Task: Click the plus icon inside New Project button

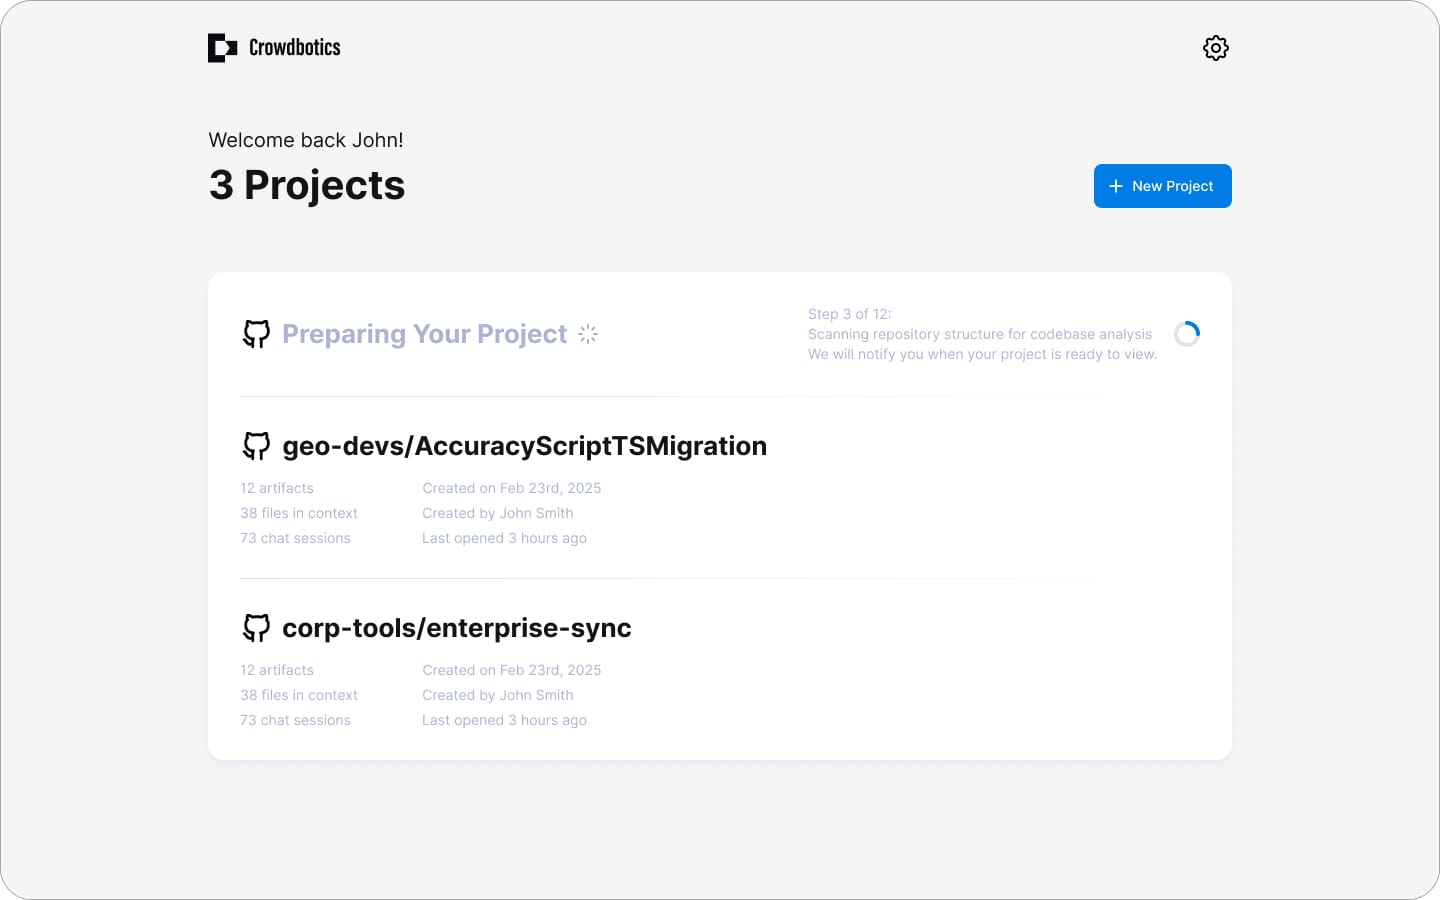Action: tap(1116, 186)
